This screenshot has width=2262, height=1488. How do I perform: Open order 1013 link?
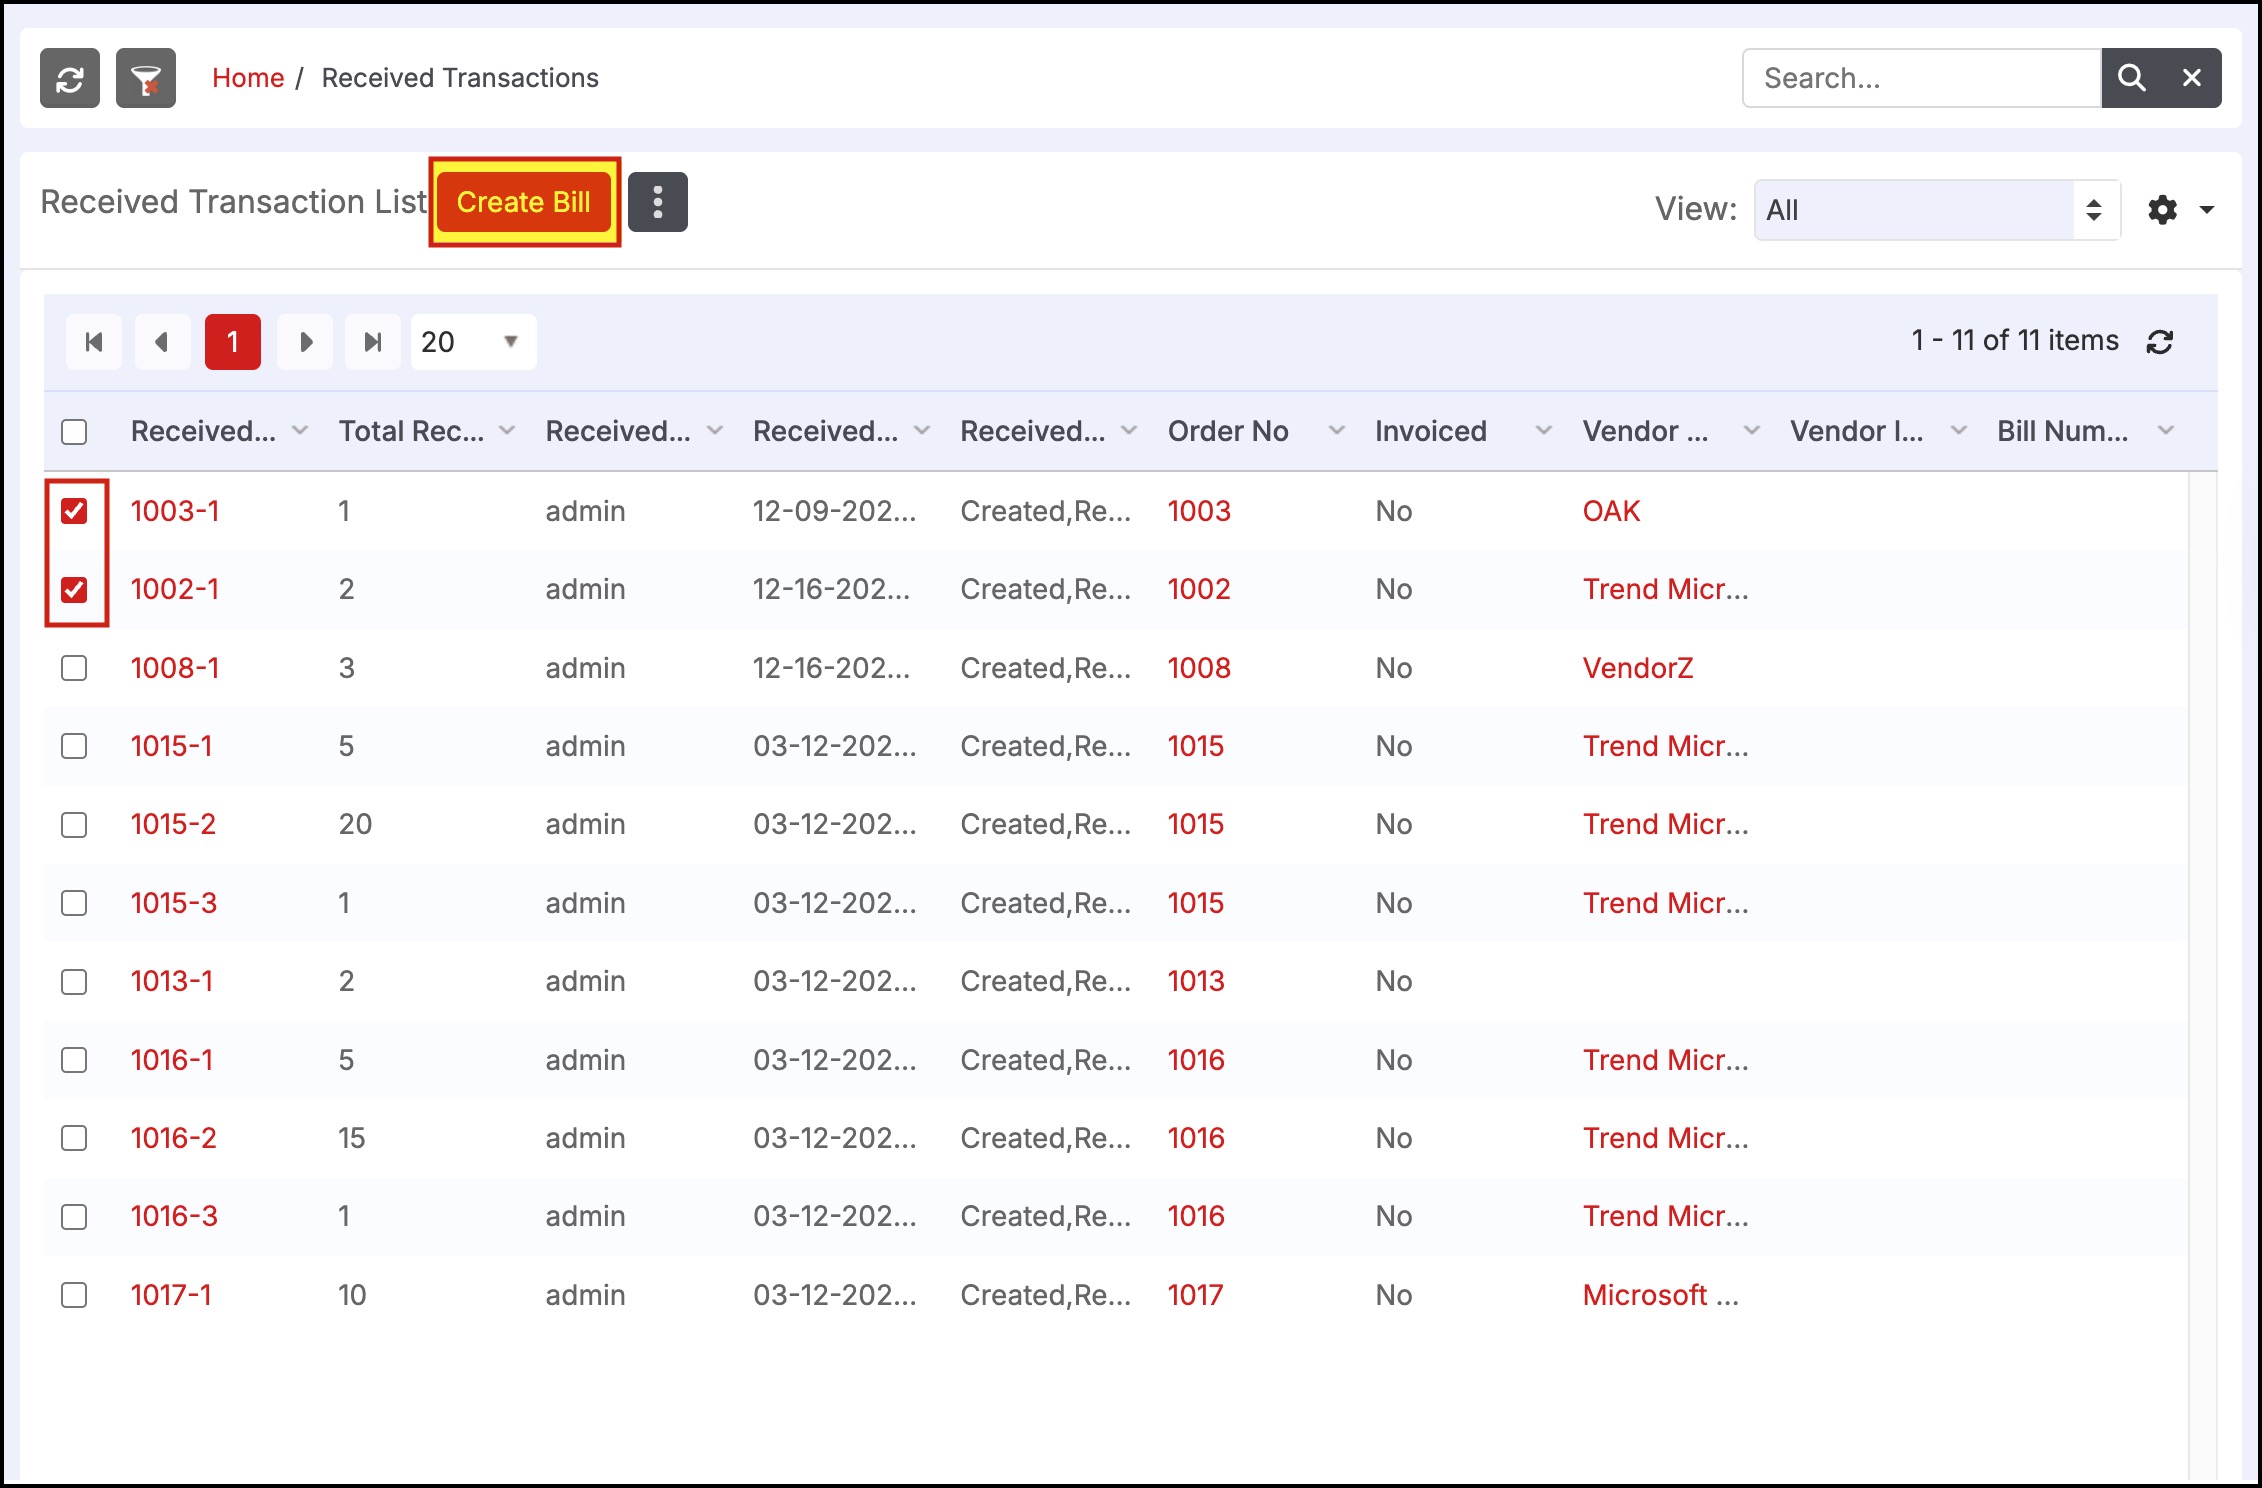tap(1196, 981)
